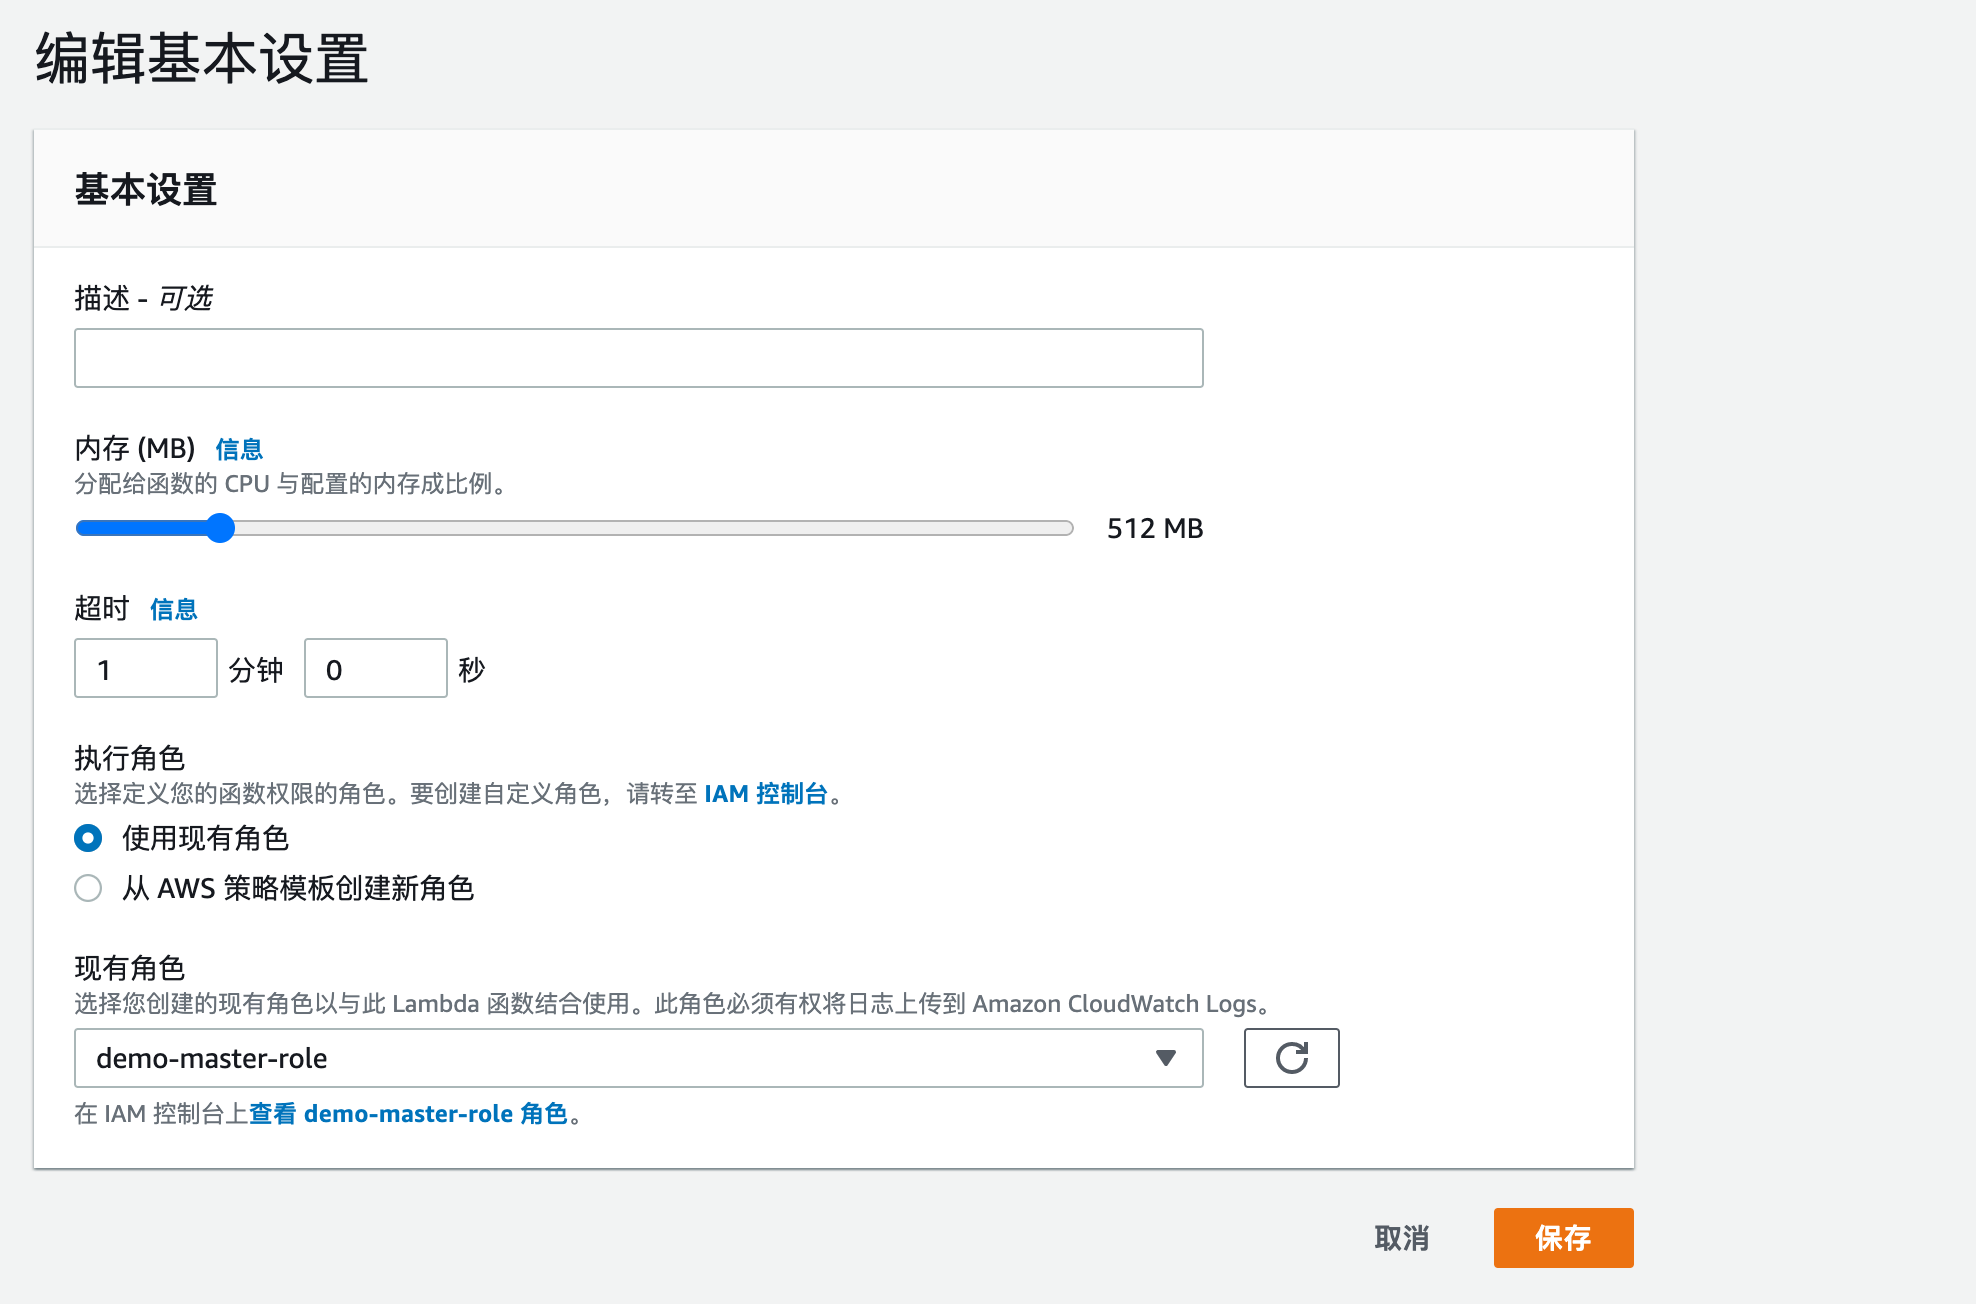Screen dimensions: 1976x1304
Task: Open the IAM 控制台 link
Action: tap(766, 794)
